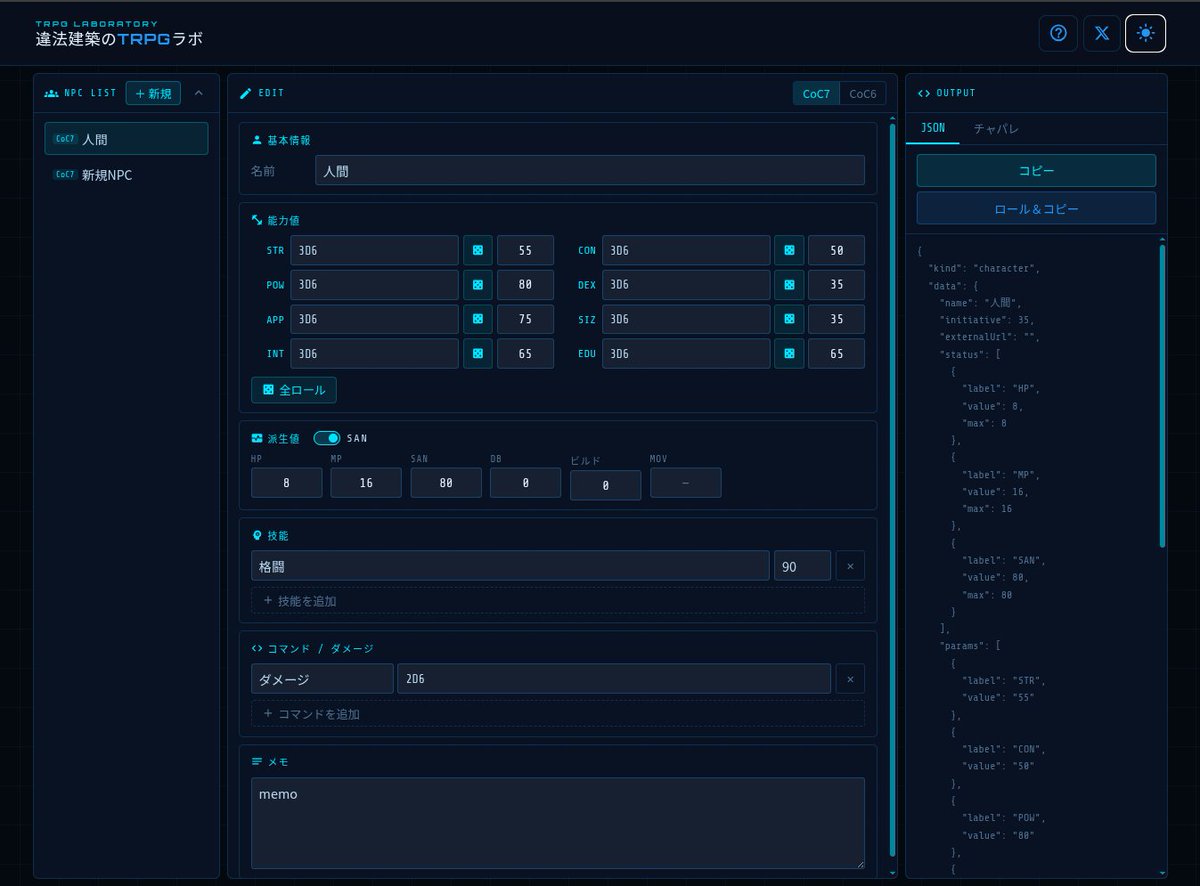Add a command via コマンドを追加
The height and width of the screenshot is (886, 1200).
coord(557,714)
